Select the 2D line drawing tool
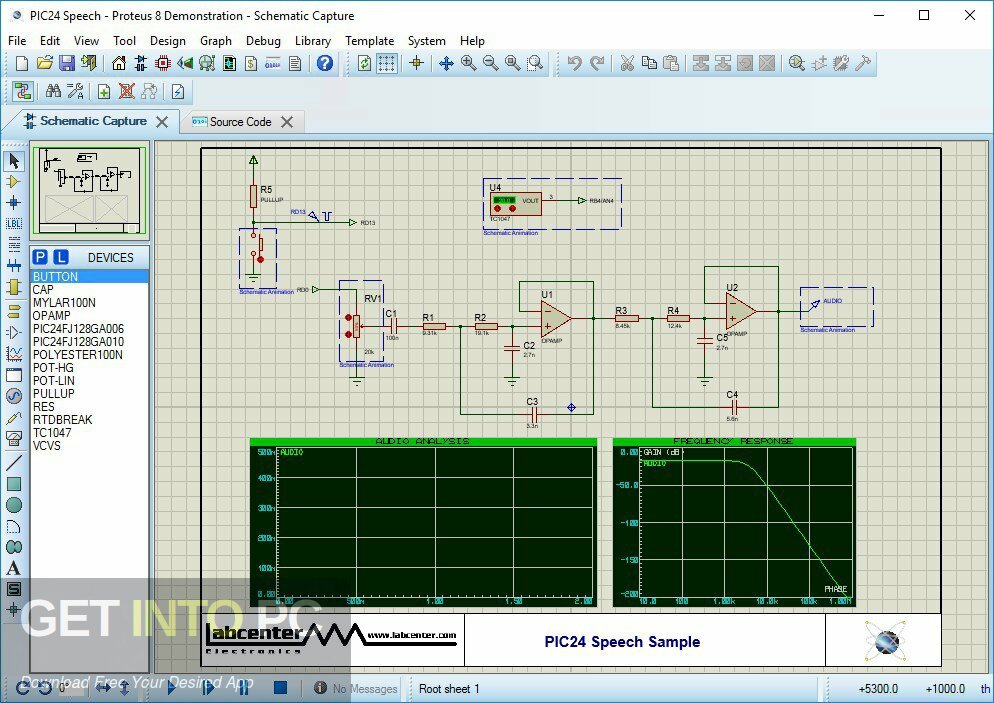994x703 pixels. pyautogui.click(x=14, y=463)
